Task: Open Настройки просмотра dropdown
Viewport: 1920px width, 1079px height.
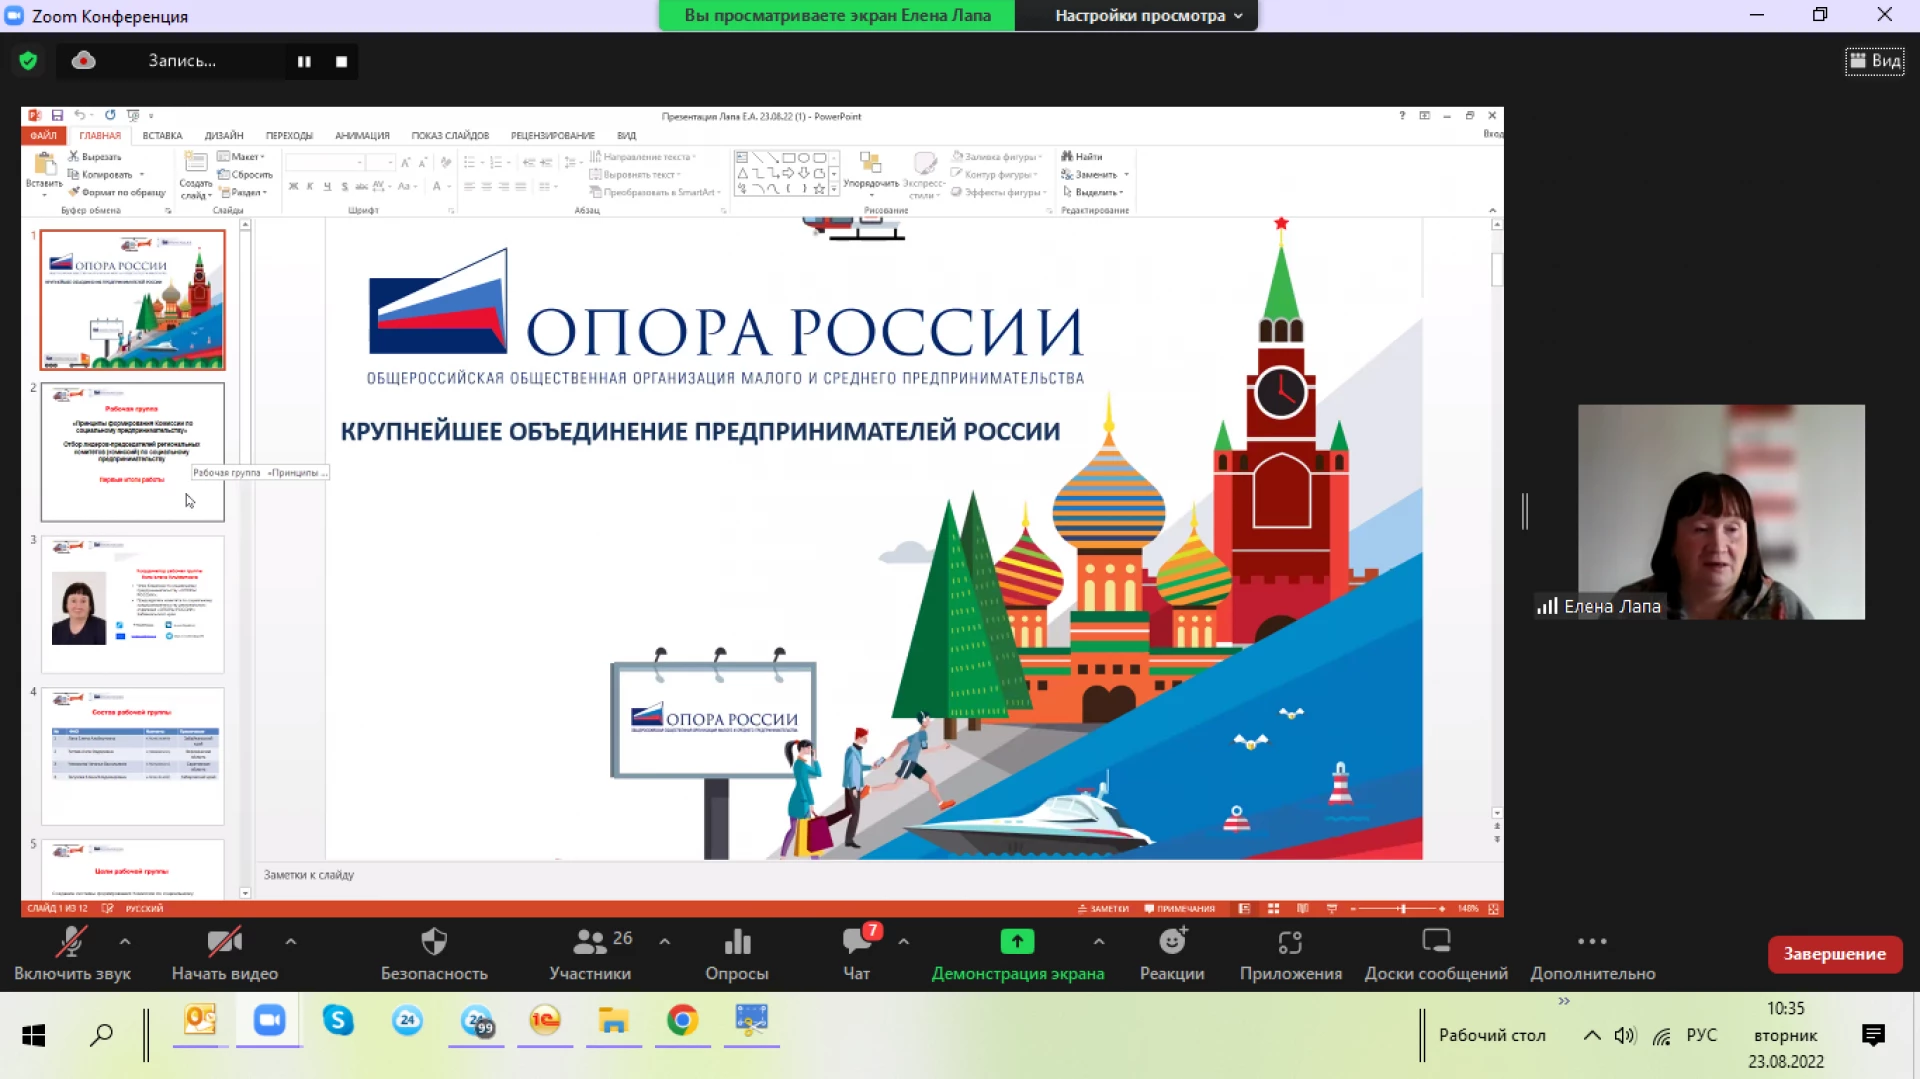Action: (1148, 16)
